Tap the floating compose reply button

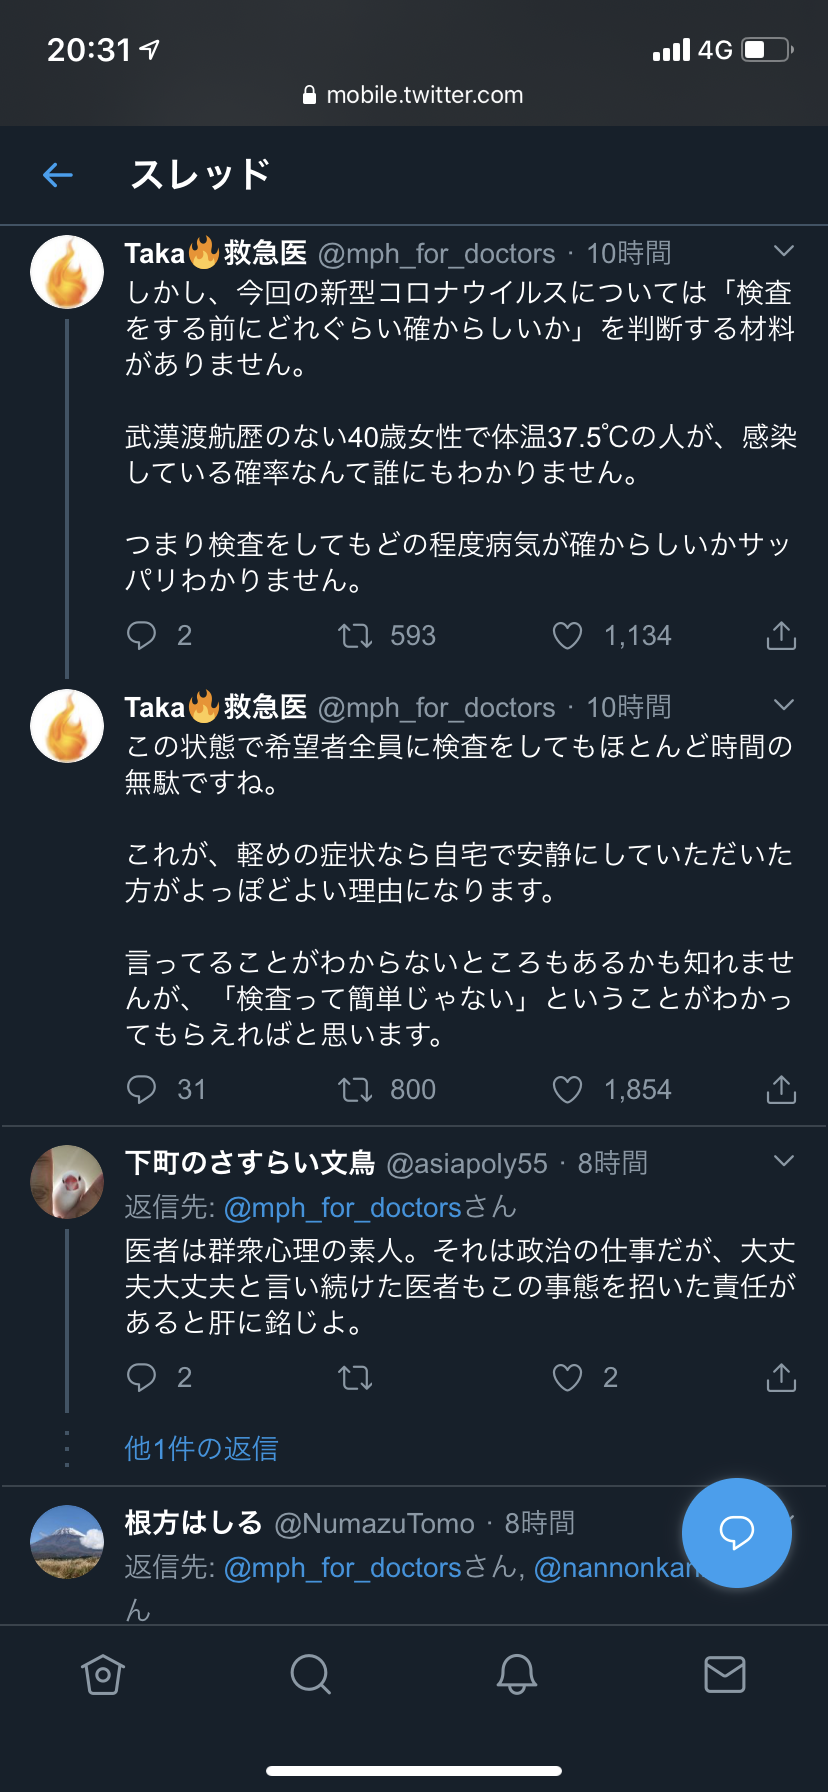coord(737,1532)
